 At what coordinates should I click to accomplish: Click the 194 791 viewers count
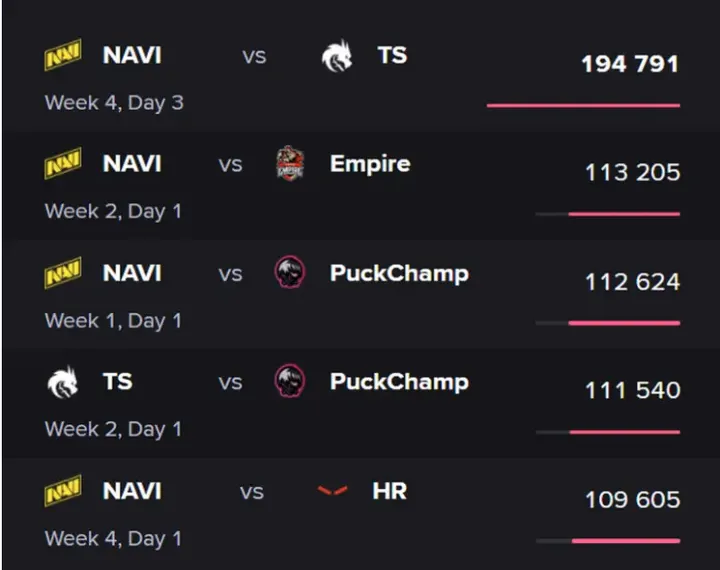click(x=630, y=64)
